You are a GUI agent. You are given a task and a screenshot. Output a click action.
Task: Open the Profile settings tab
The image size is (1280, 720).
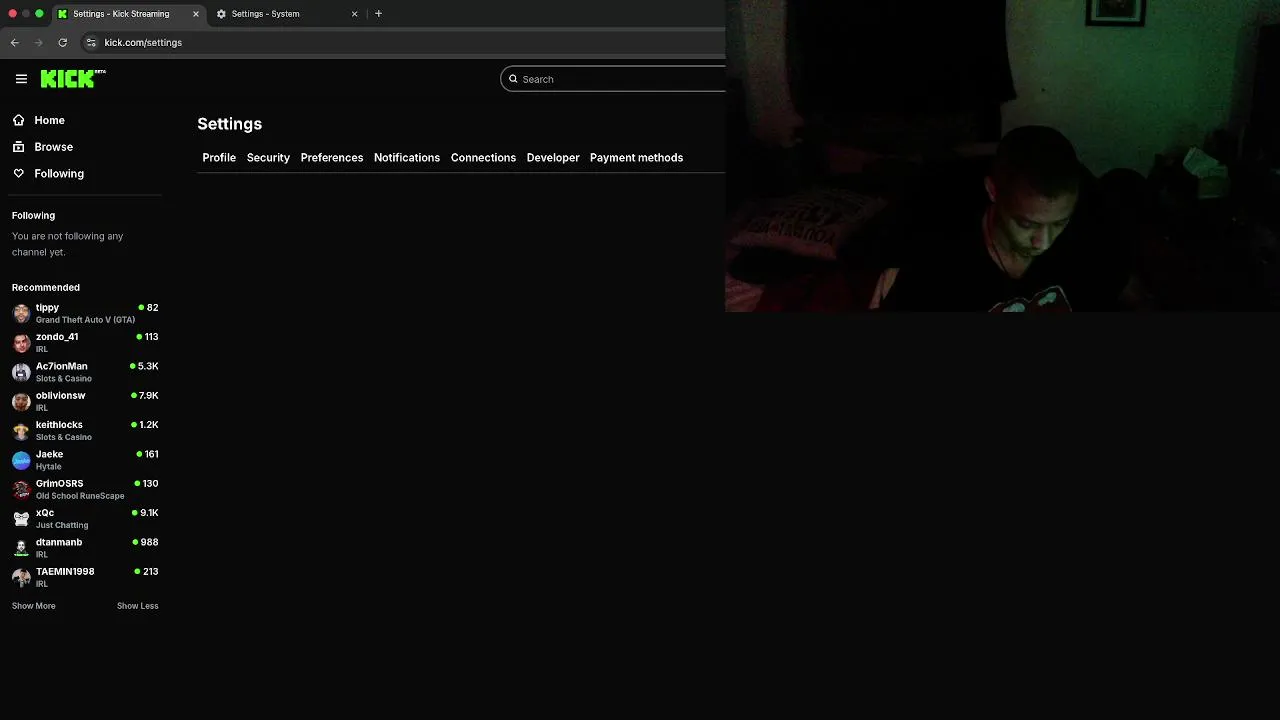[x=219, y=157]
